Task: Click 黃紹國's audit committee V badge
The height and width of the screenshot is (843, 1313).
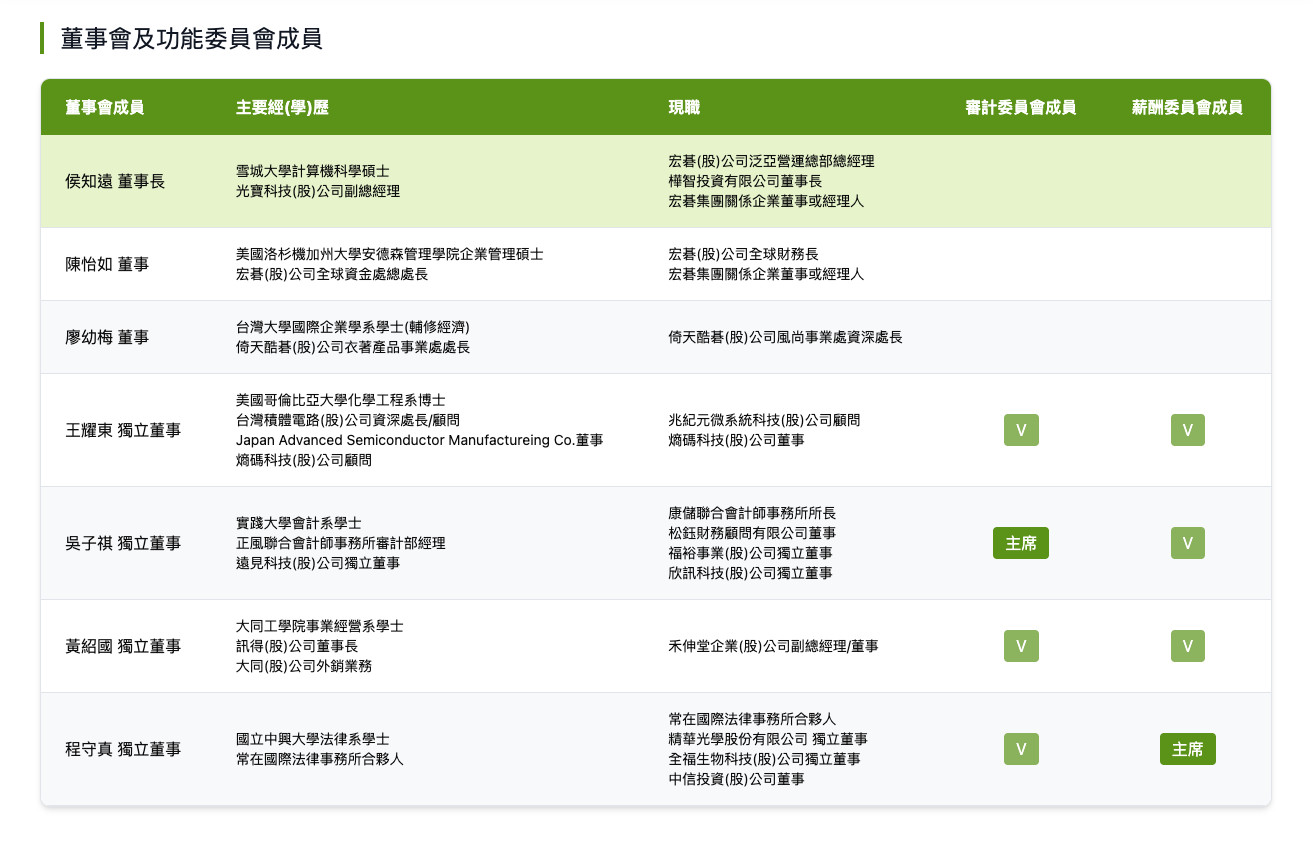Action: coord(1021,646)
